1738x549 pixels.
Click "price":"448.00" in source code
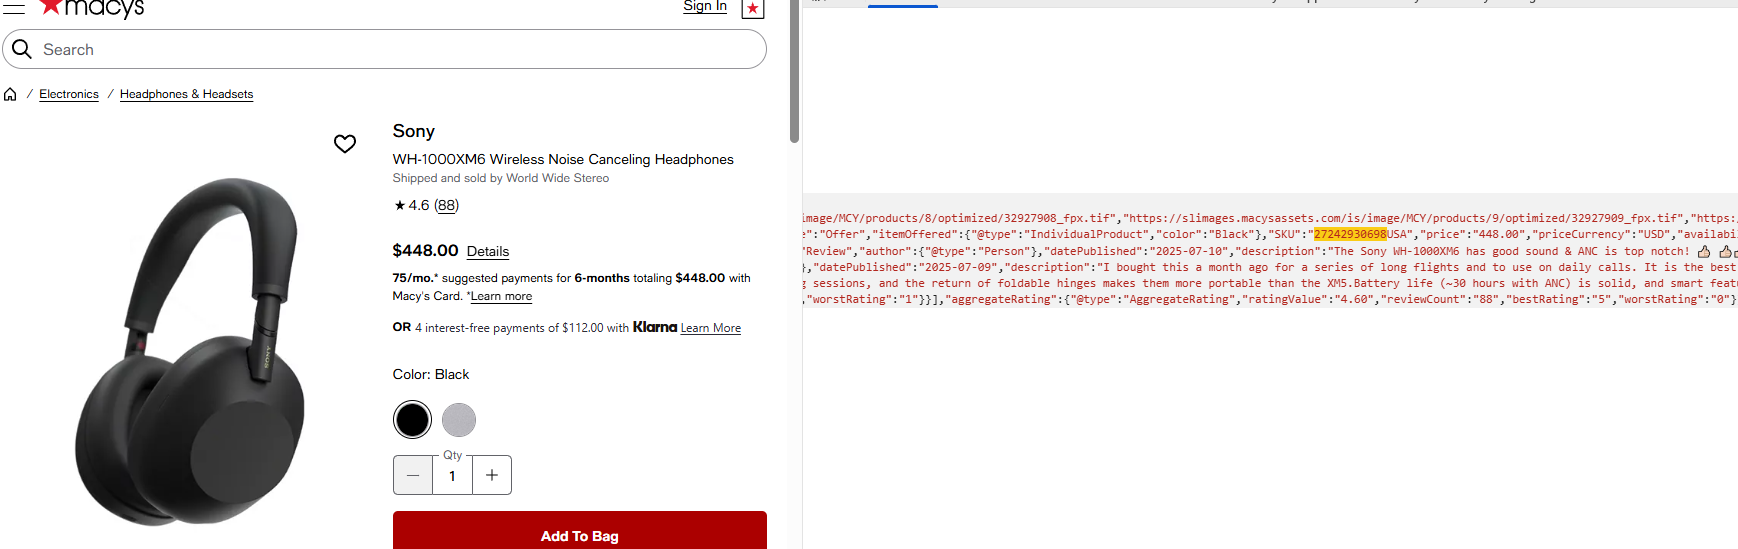click(1473, 234)
